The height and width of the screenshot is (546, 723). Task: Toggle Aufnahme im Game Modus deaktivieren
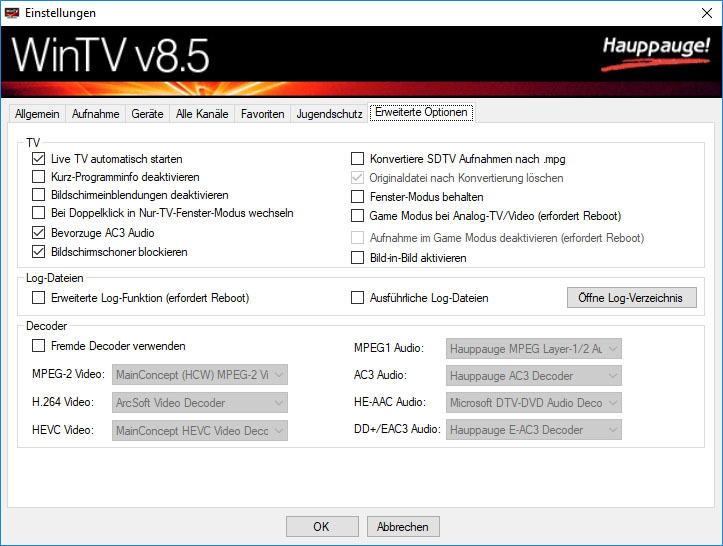[357, 237]
